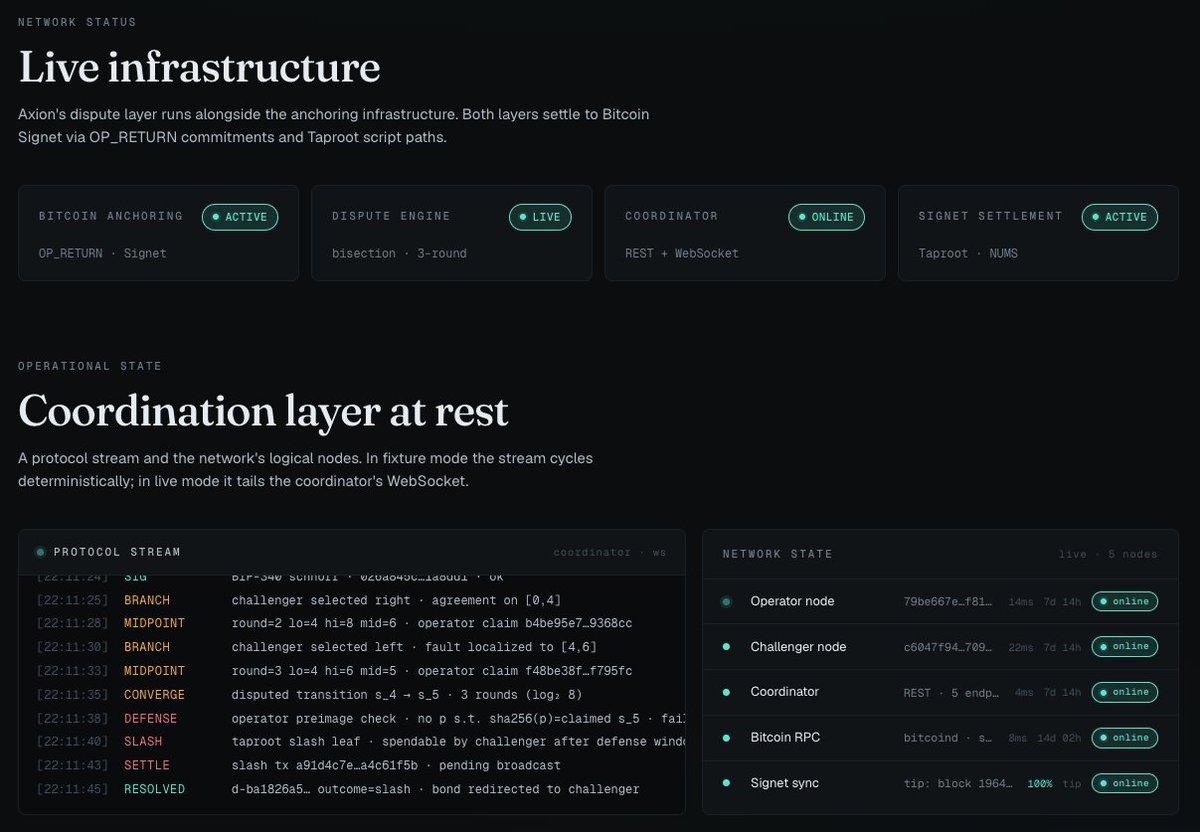Select the 'Operator node' row label
Image resolution: width=1200 pixels, height=832 pixels.
coord(792,601)
